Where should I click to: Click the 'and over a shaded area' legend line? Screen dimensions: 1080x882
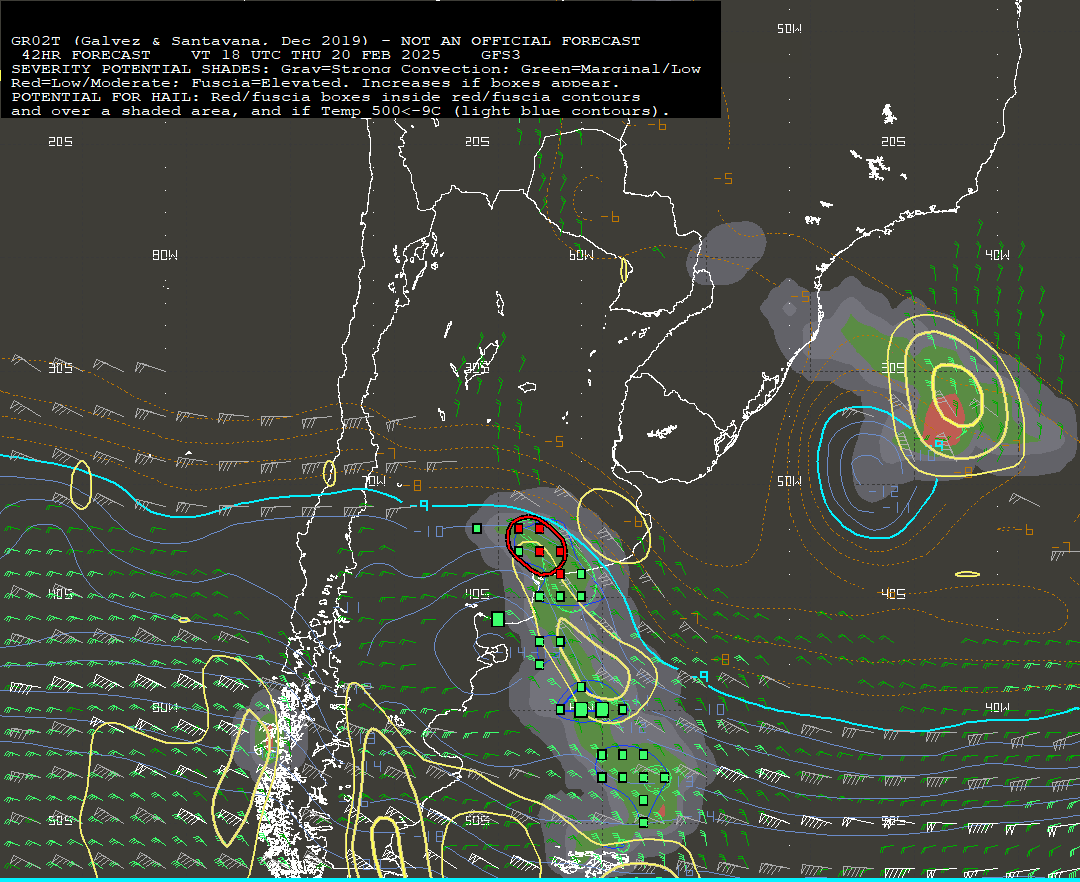[x=340, y=111]
